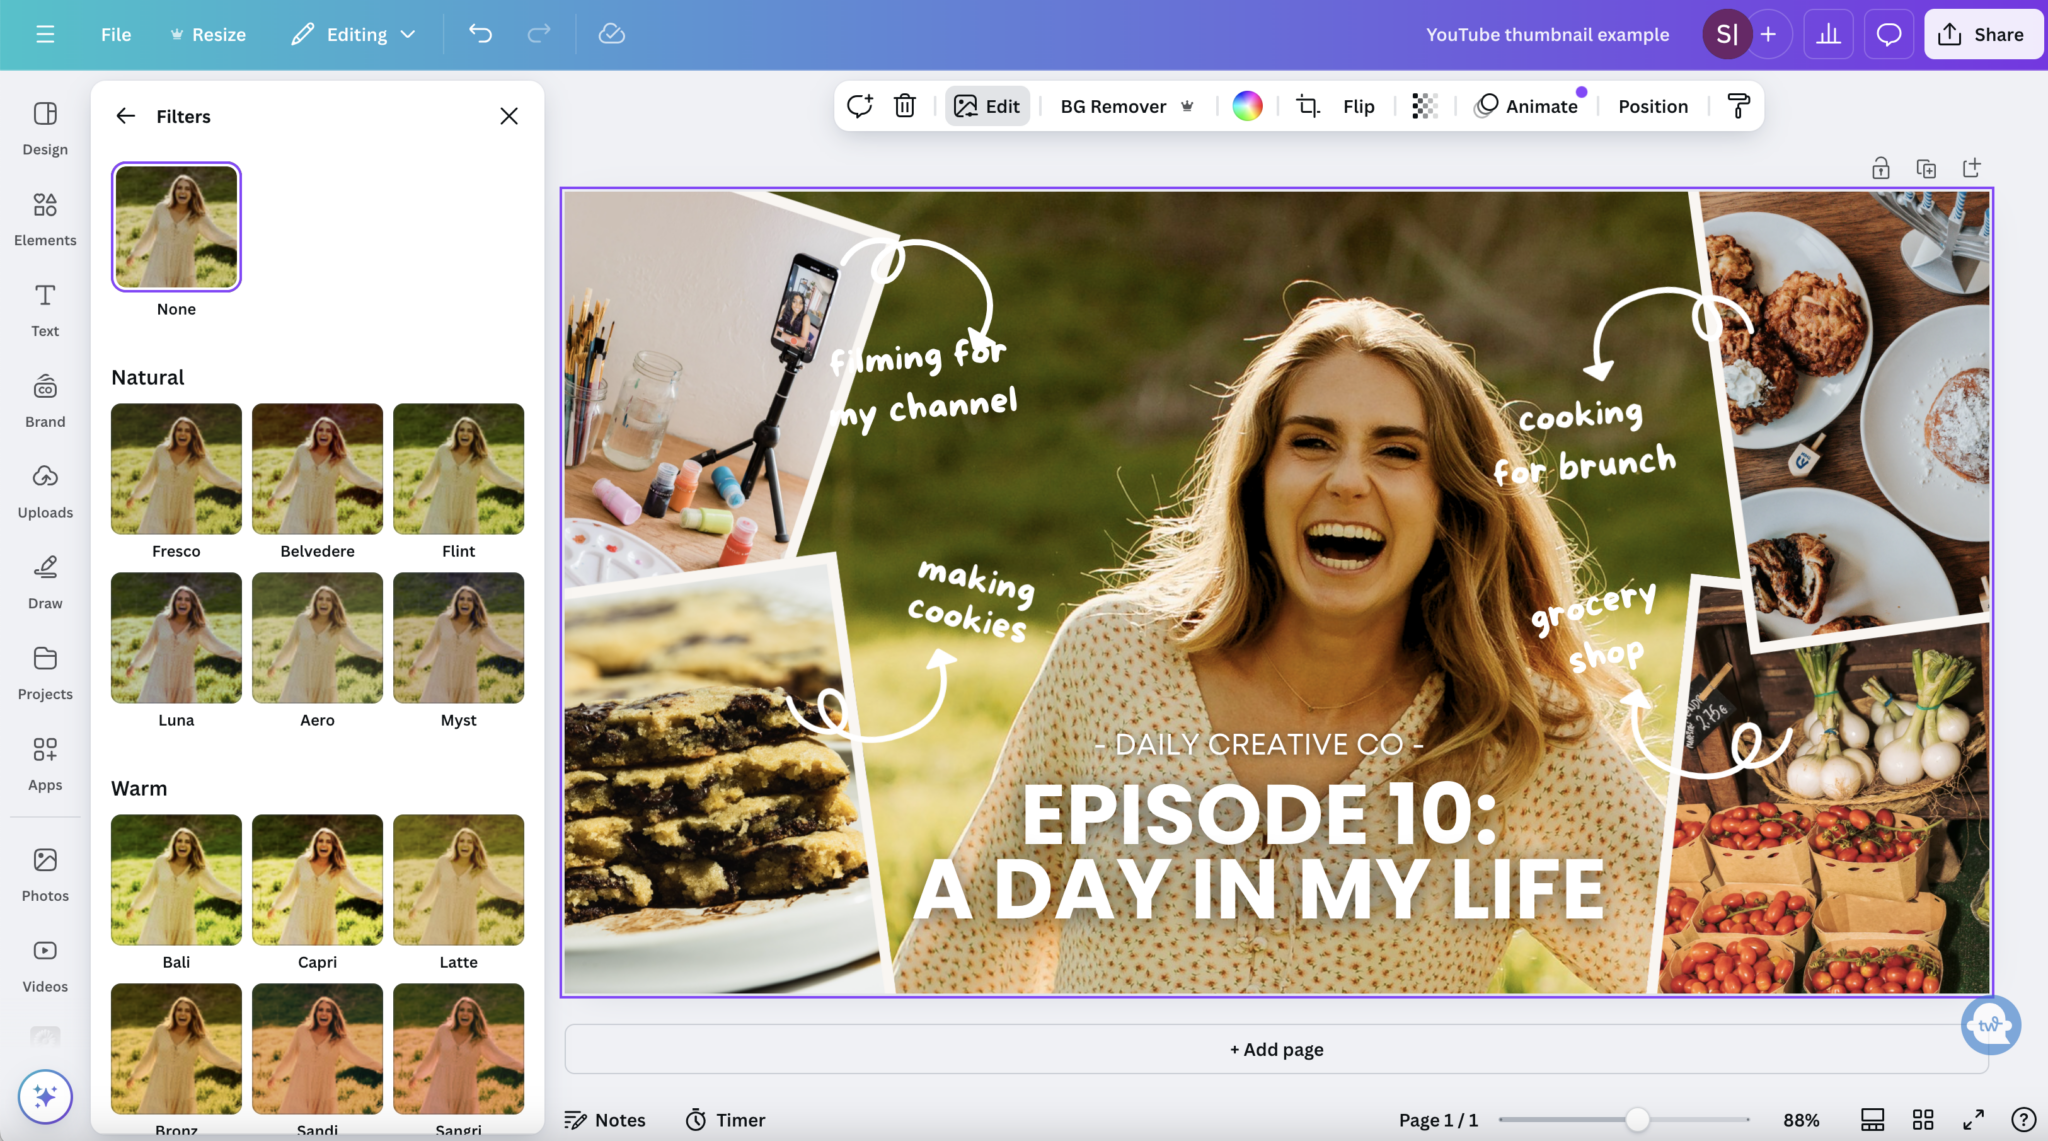Go back from Filters panel
The height and width of the screenshot is (1141, 2048).
(x=125, y=116)
